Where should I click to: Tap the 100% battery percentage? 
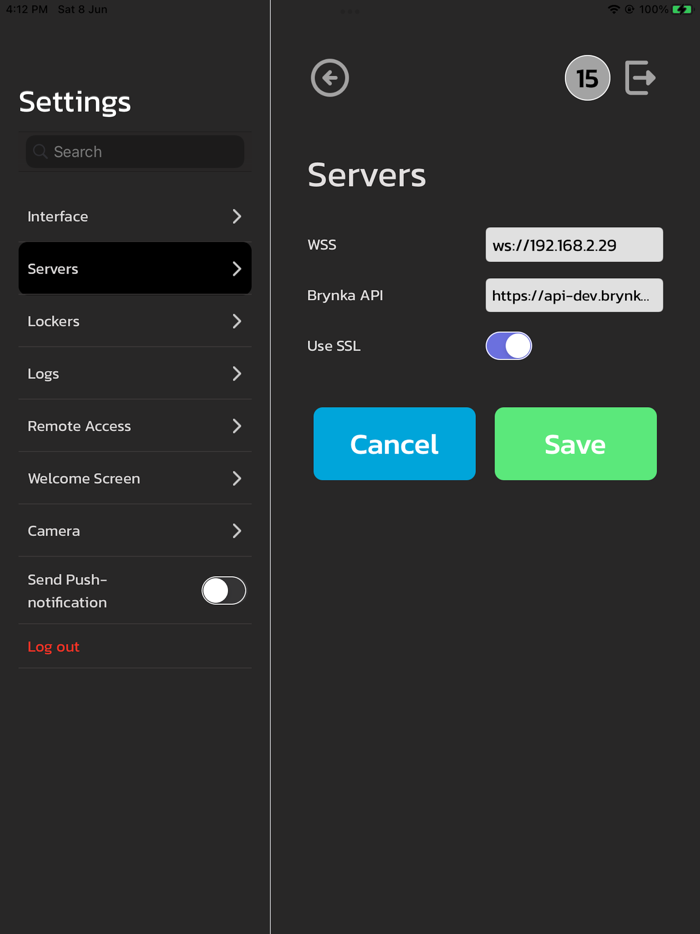[x=654, y=10]
